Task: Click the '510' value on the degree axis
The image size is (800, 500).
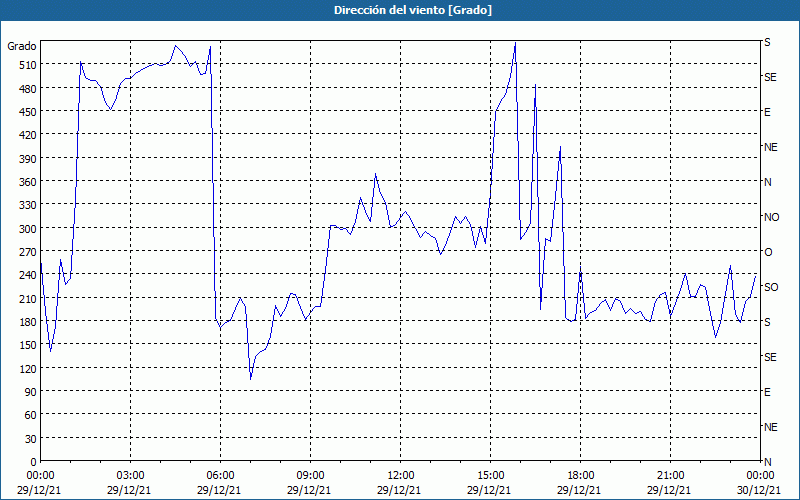Action: coord(28,65)
